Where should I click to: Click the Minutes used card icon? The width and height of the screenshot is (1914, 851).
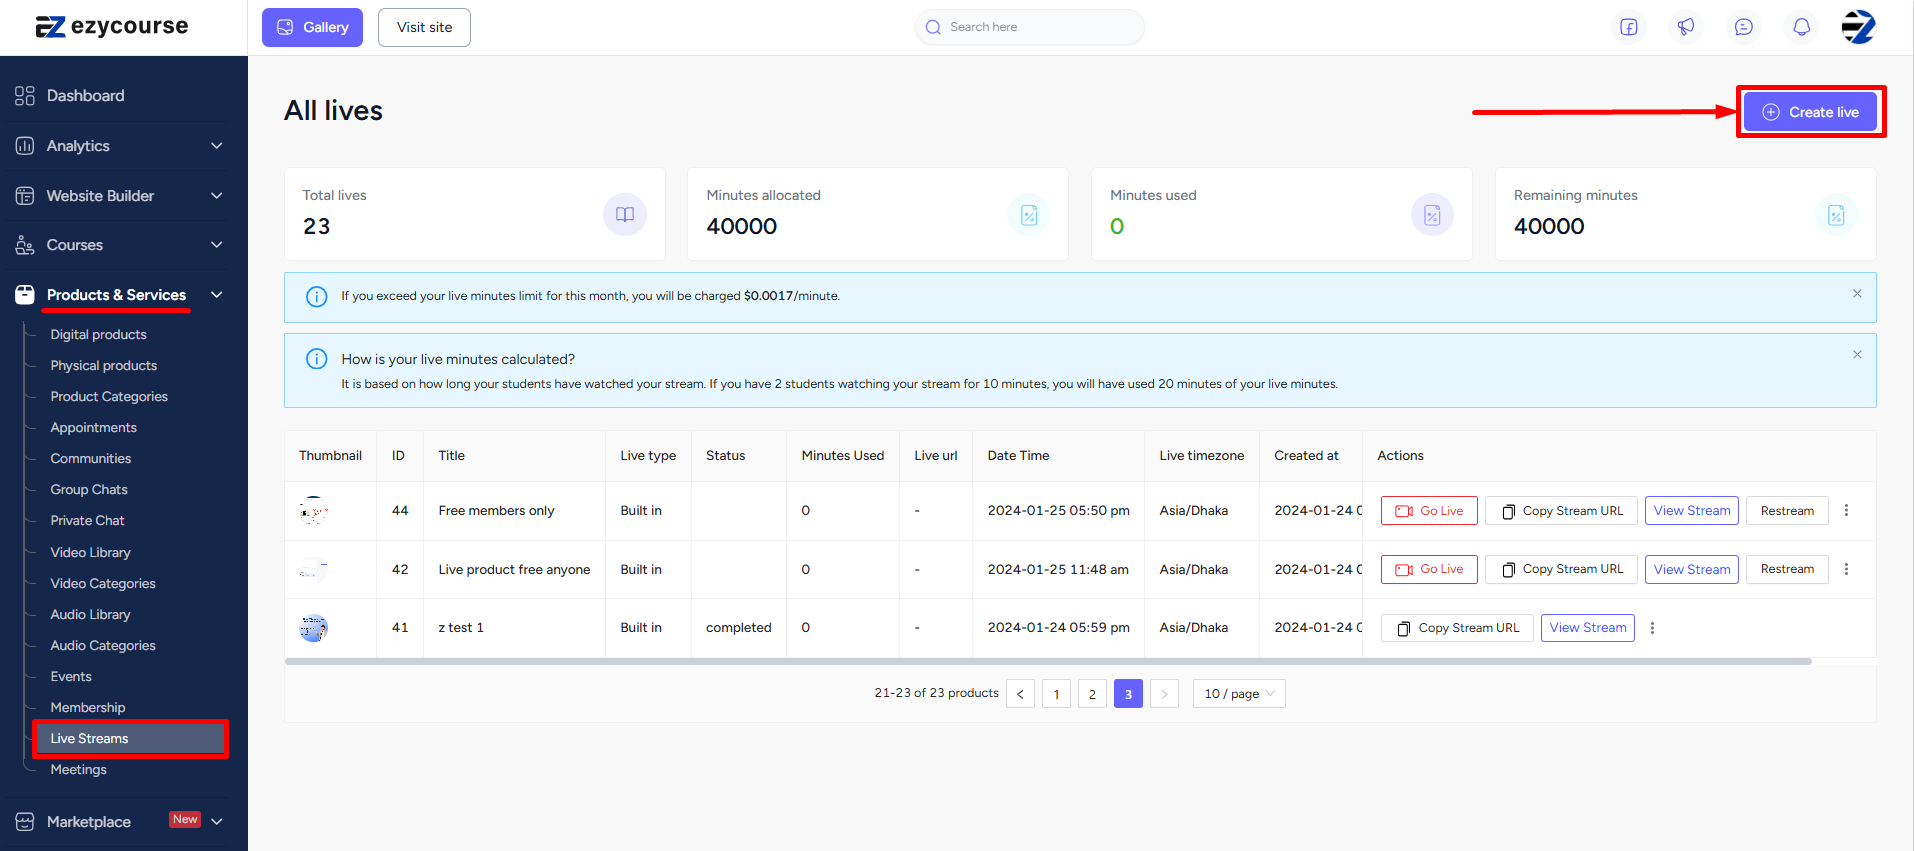coord(1432,214)
